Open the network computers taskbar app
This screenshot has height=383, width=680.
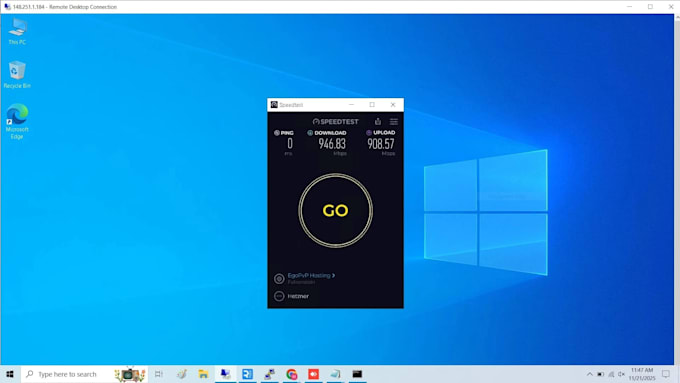[x=270, y=374]
